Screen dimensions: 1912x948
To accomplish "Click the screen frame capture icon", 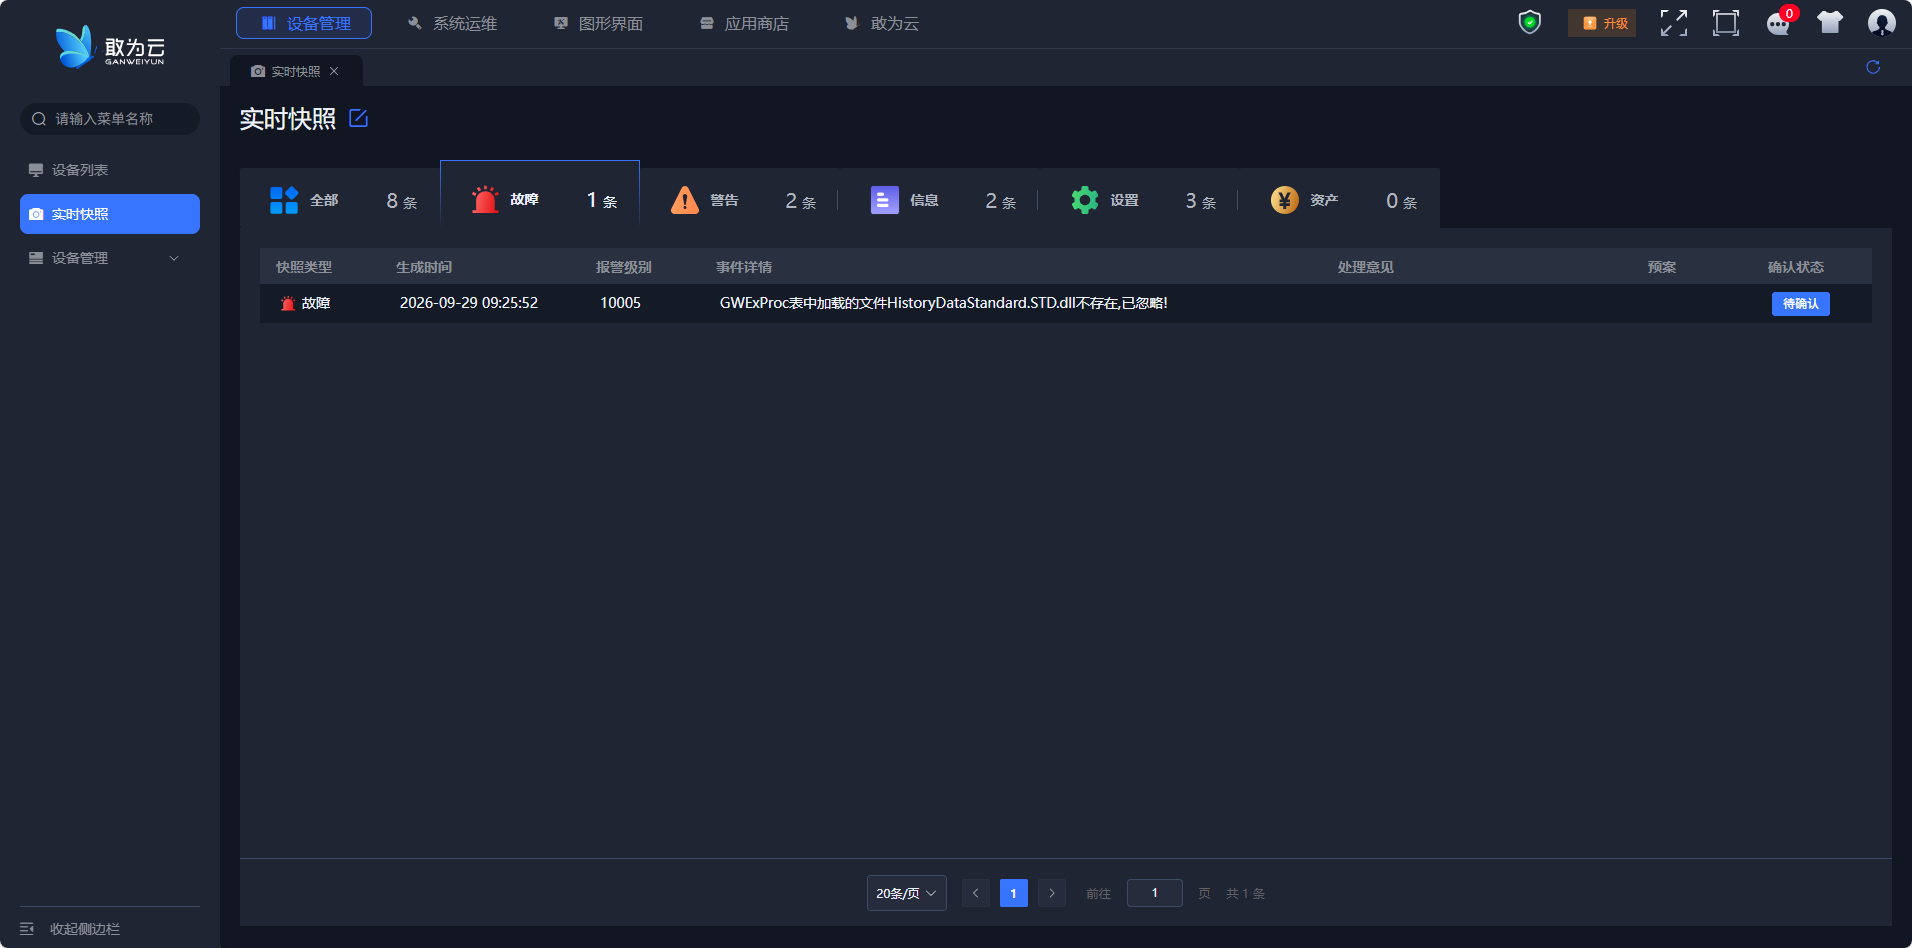I will click(1726, 23).
